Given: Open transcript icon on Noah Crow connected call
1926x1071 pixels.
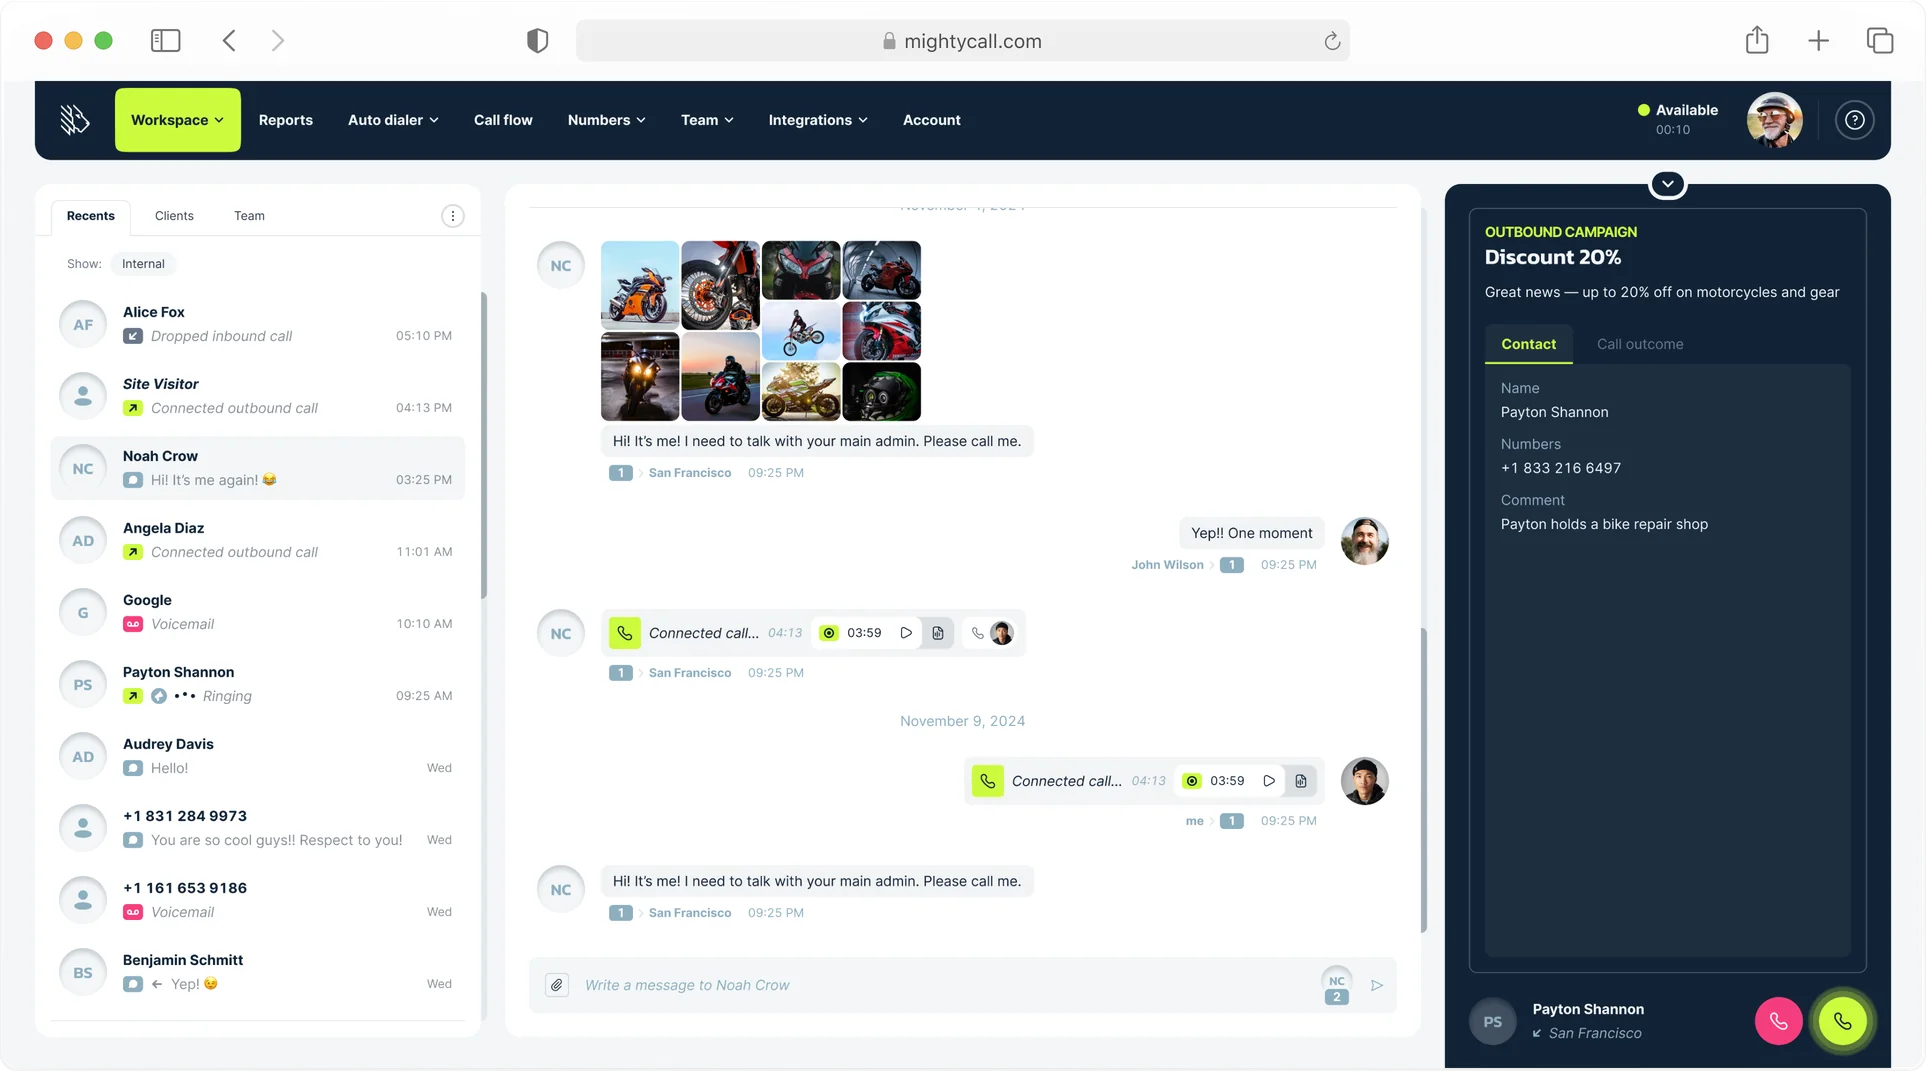Looking at the screenshot, I should point(937,633).
